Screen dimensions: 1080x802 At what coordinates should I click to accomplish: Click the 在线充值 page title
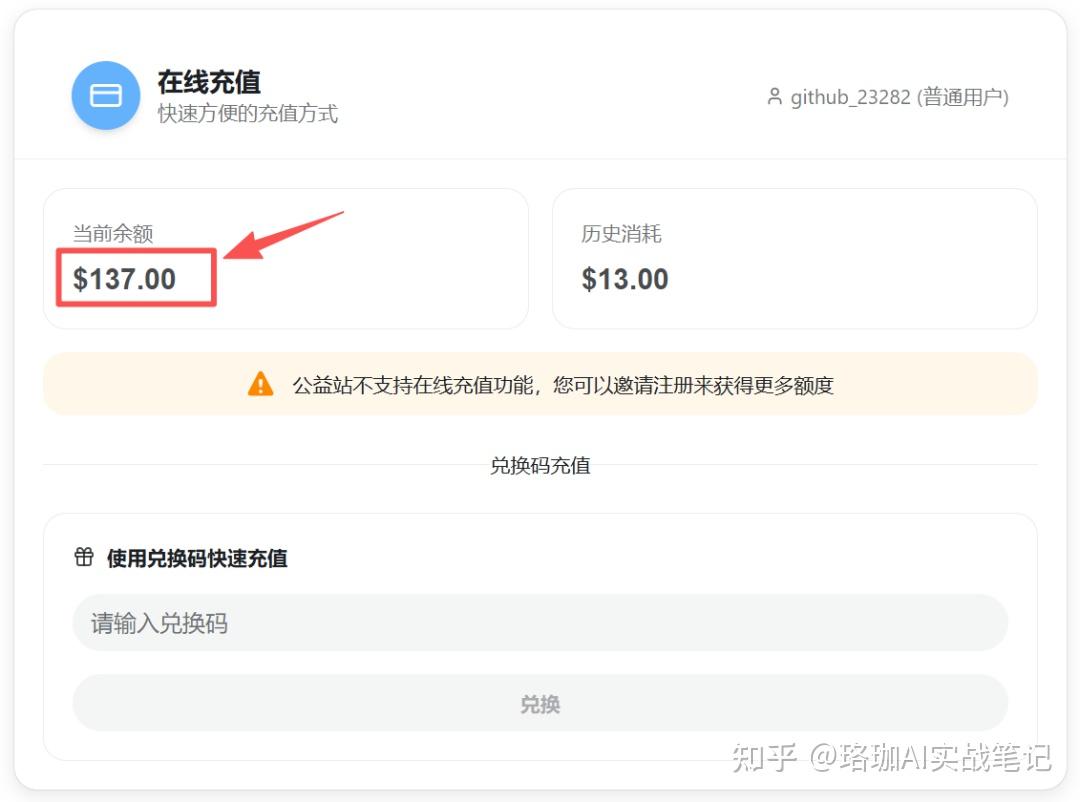[x=209, y=81]
